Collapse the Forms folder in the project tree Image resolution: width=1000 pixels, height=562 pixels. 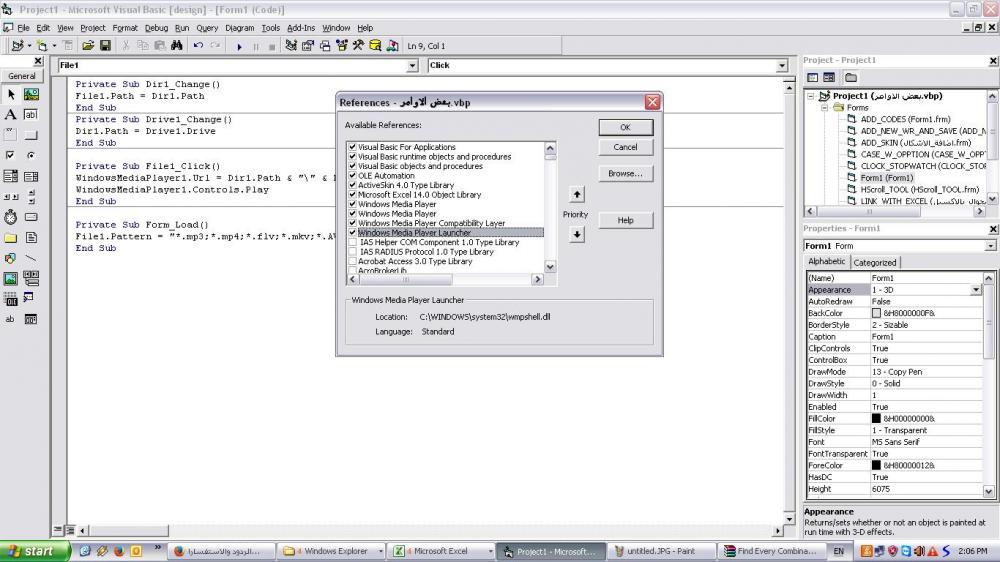[825, 108]
